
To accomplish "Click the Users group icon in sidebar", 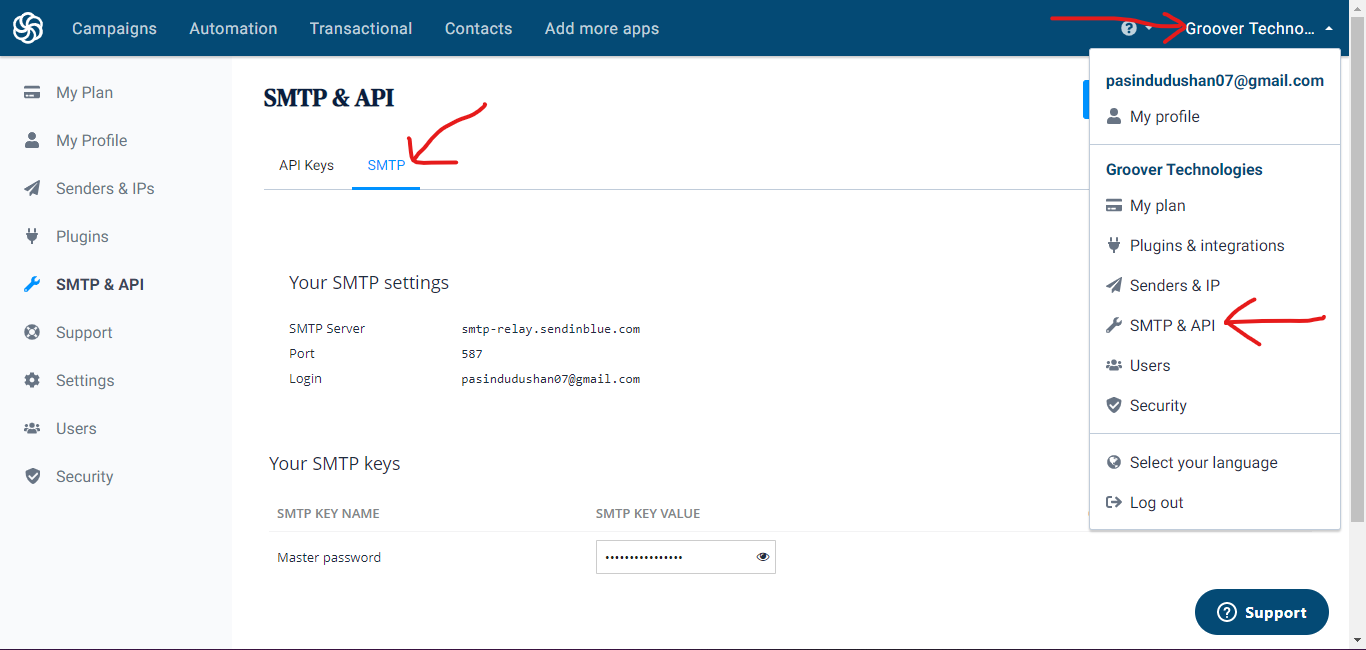I will [x=32, y=428].
